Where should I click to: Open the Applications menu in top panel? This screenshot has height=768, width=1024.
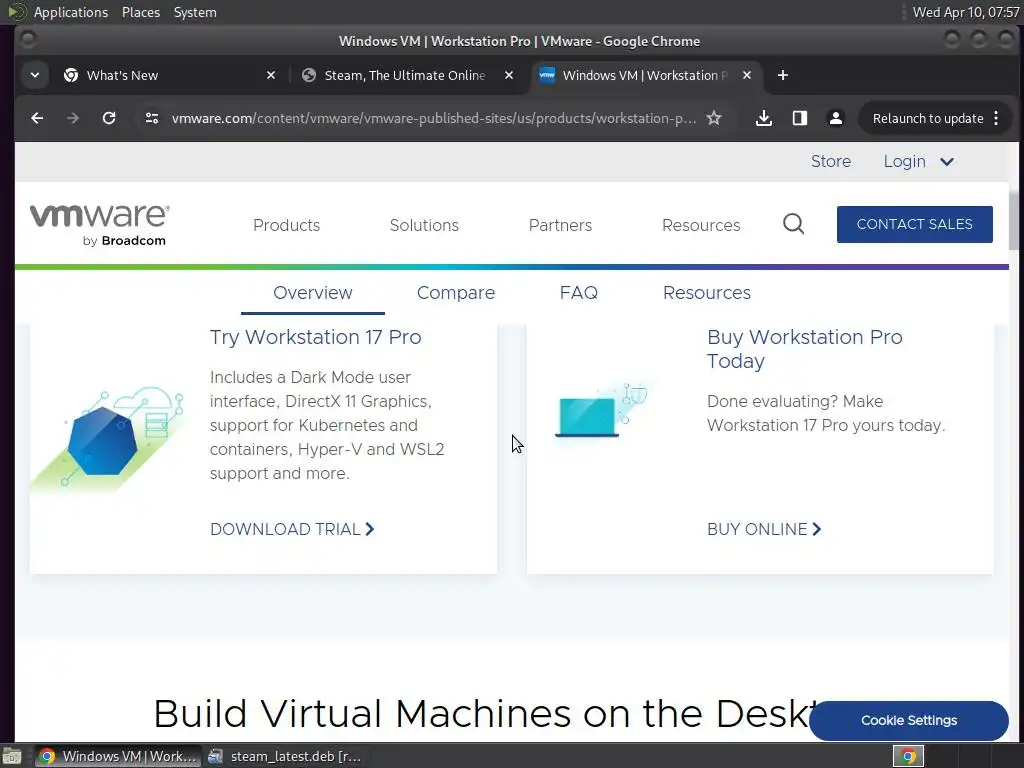[71, 12]
